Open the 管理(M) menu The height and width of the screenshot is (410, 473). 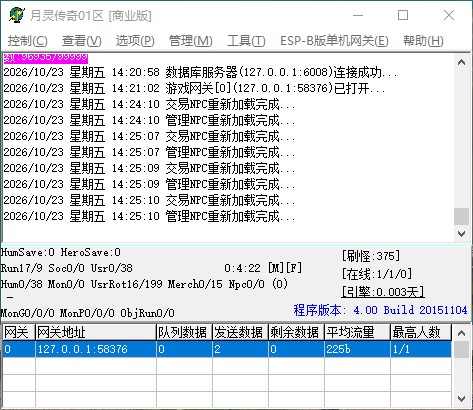pos(191,41)
